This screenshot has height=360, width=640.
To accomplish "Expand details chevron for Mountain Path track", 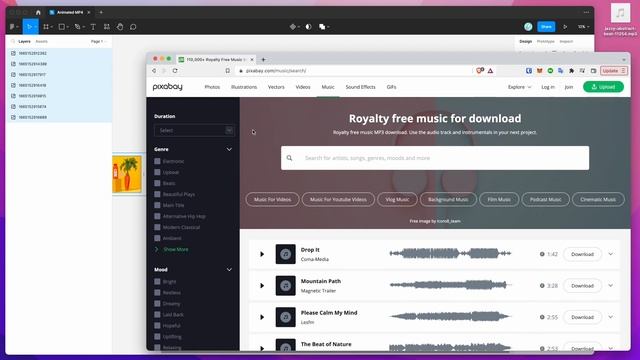I will coord(610,285).
